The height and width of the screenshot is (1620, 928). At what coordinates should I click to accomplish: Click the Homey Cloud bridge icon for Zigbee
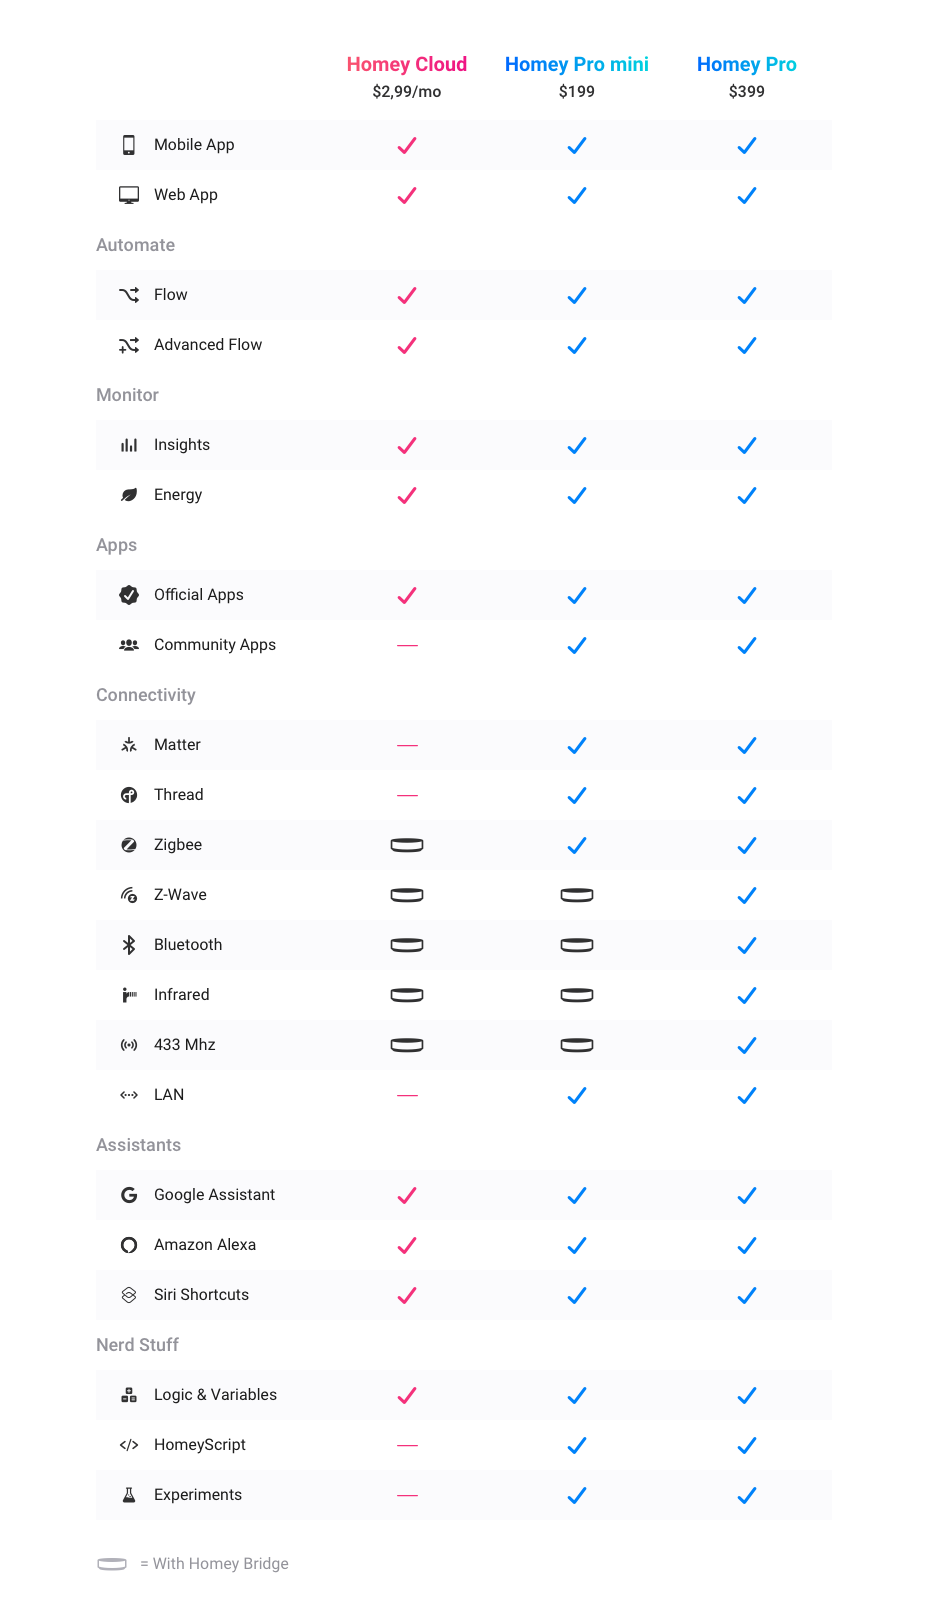pos(407,845)
